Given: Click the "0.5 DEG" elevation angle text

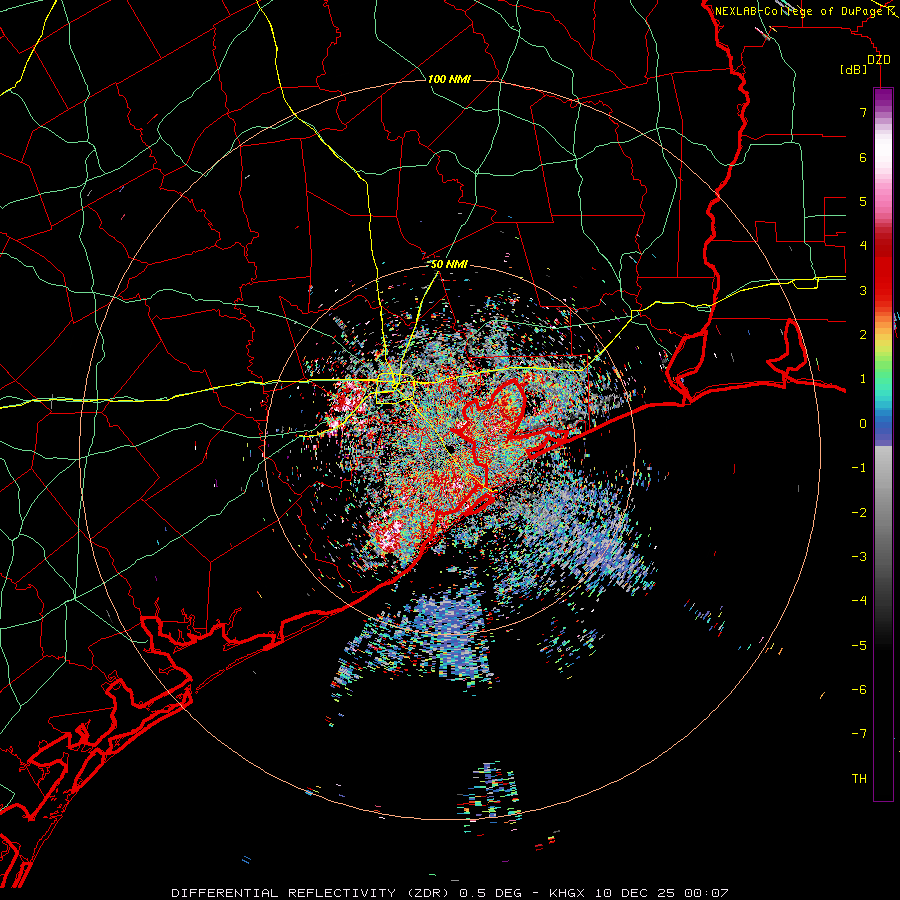Looking at the screenshot, I should tap(491, 893).
